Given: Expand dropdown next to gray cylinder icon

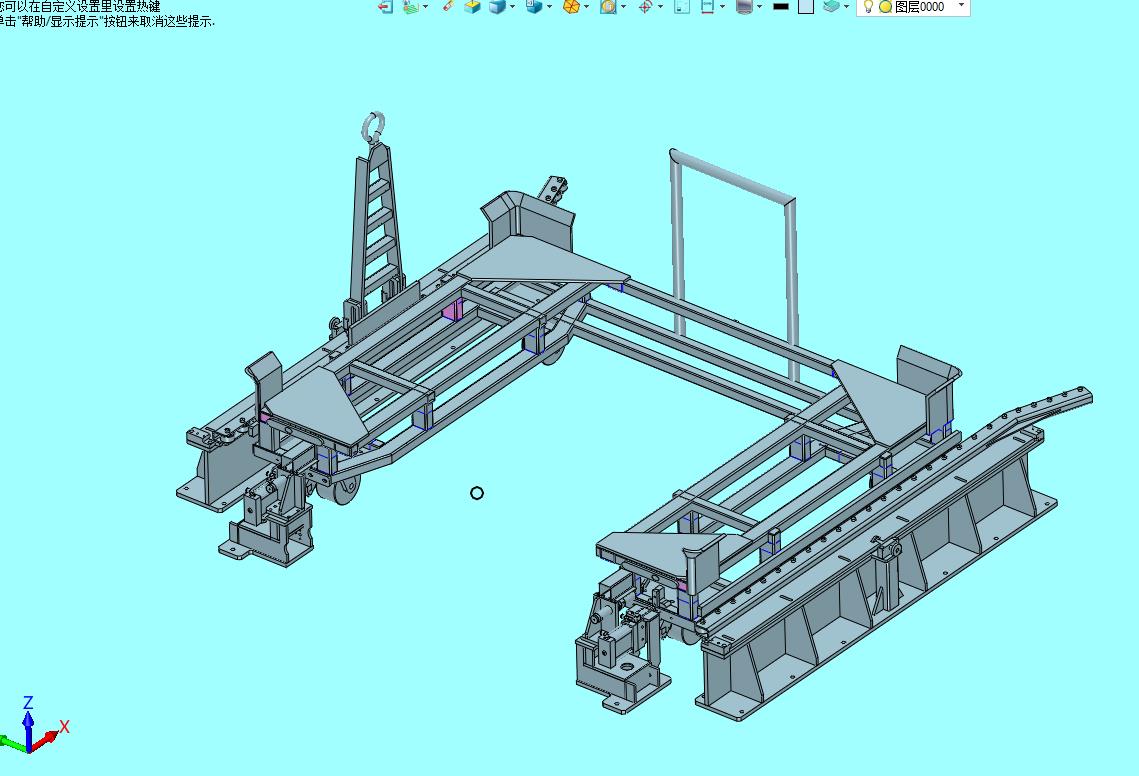Looking at the screenshot, I should tap(759, 7).
